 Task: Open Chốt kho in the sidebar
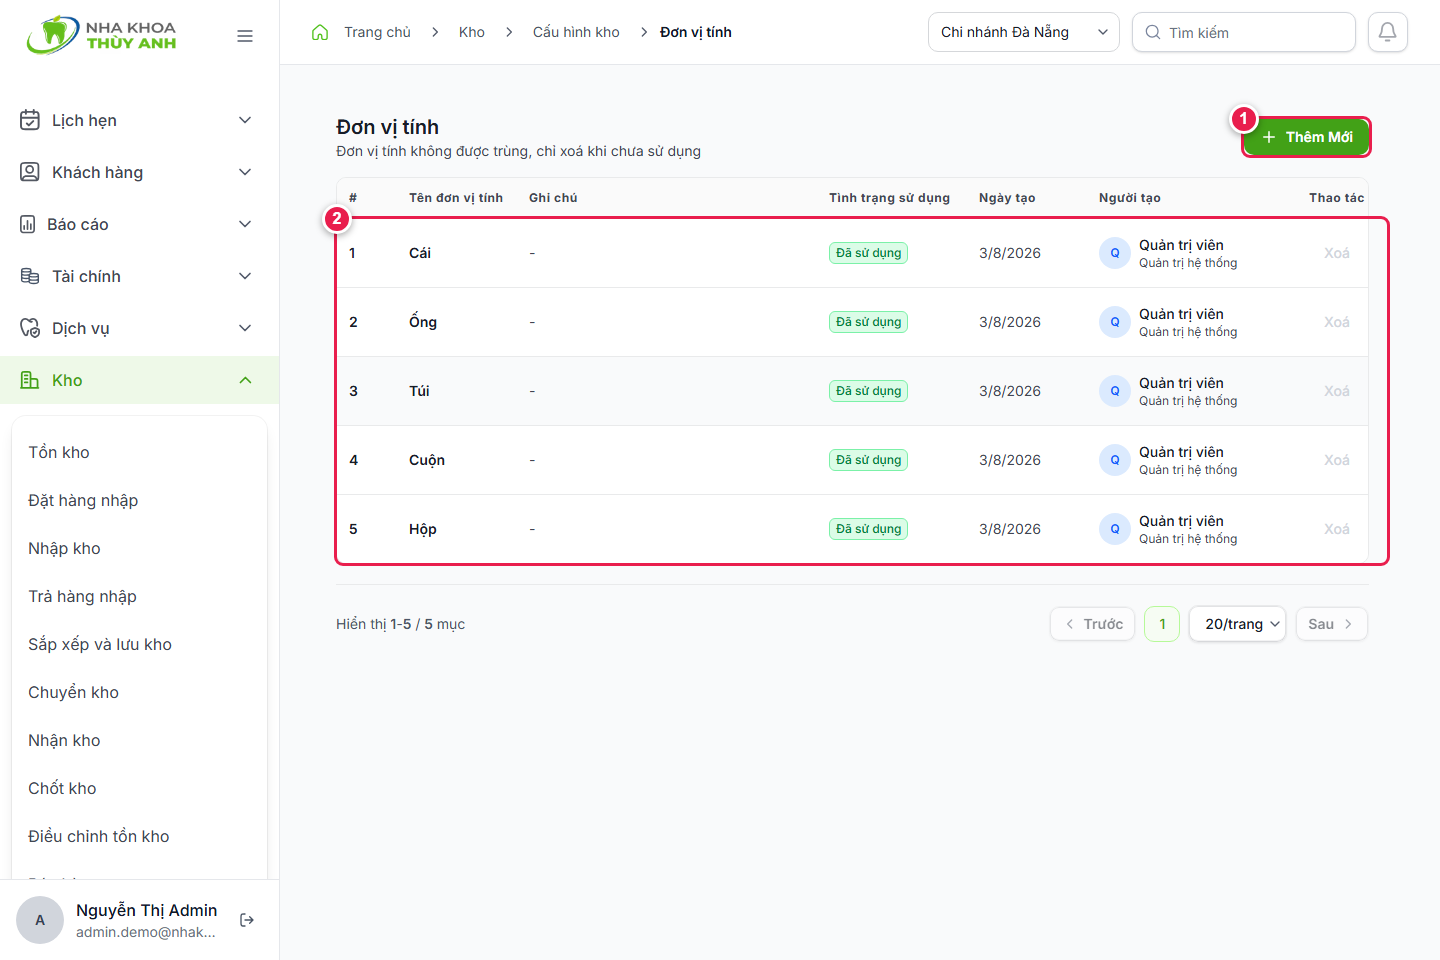click(62, 788)
